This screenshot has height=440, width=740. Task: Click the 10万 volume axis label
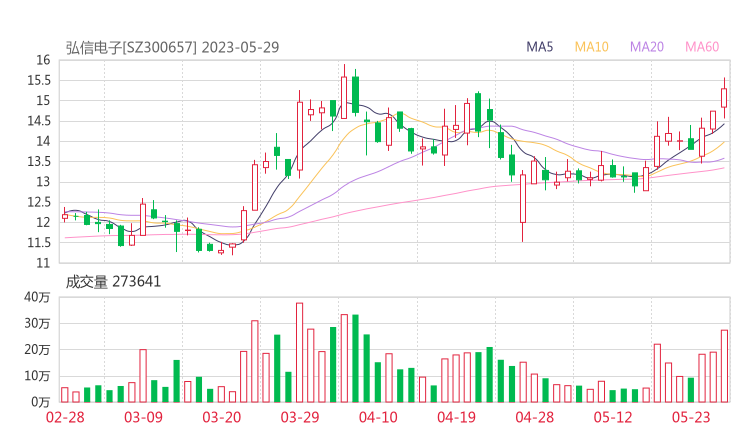37,376
